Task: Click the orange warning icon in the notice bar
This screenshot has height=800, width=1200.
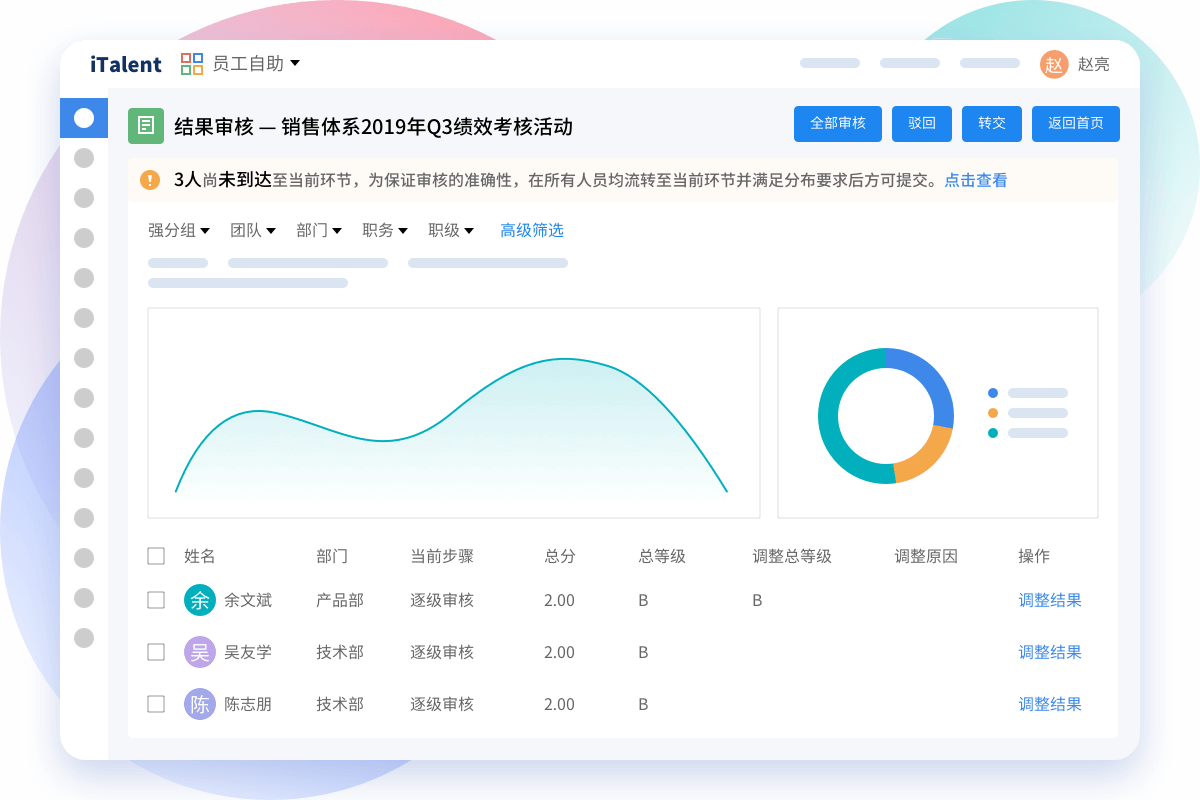Action: pyautogui.click(x=150, y=181)
